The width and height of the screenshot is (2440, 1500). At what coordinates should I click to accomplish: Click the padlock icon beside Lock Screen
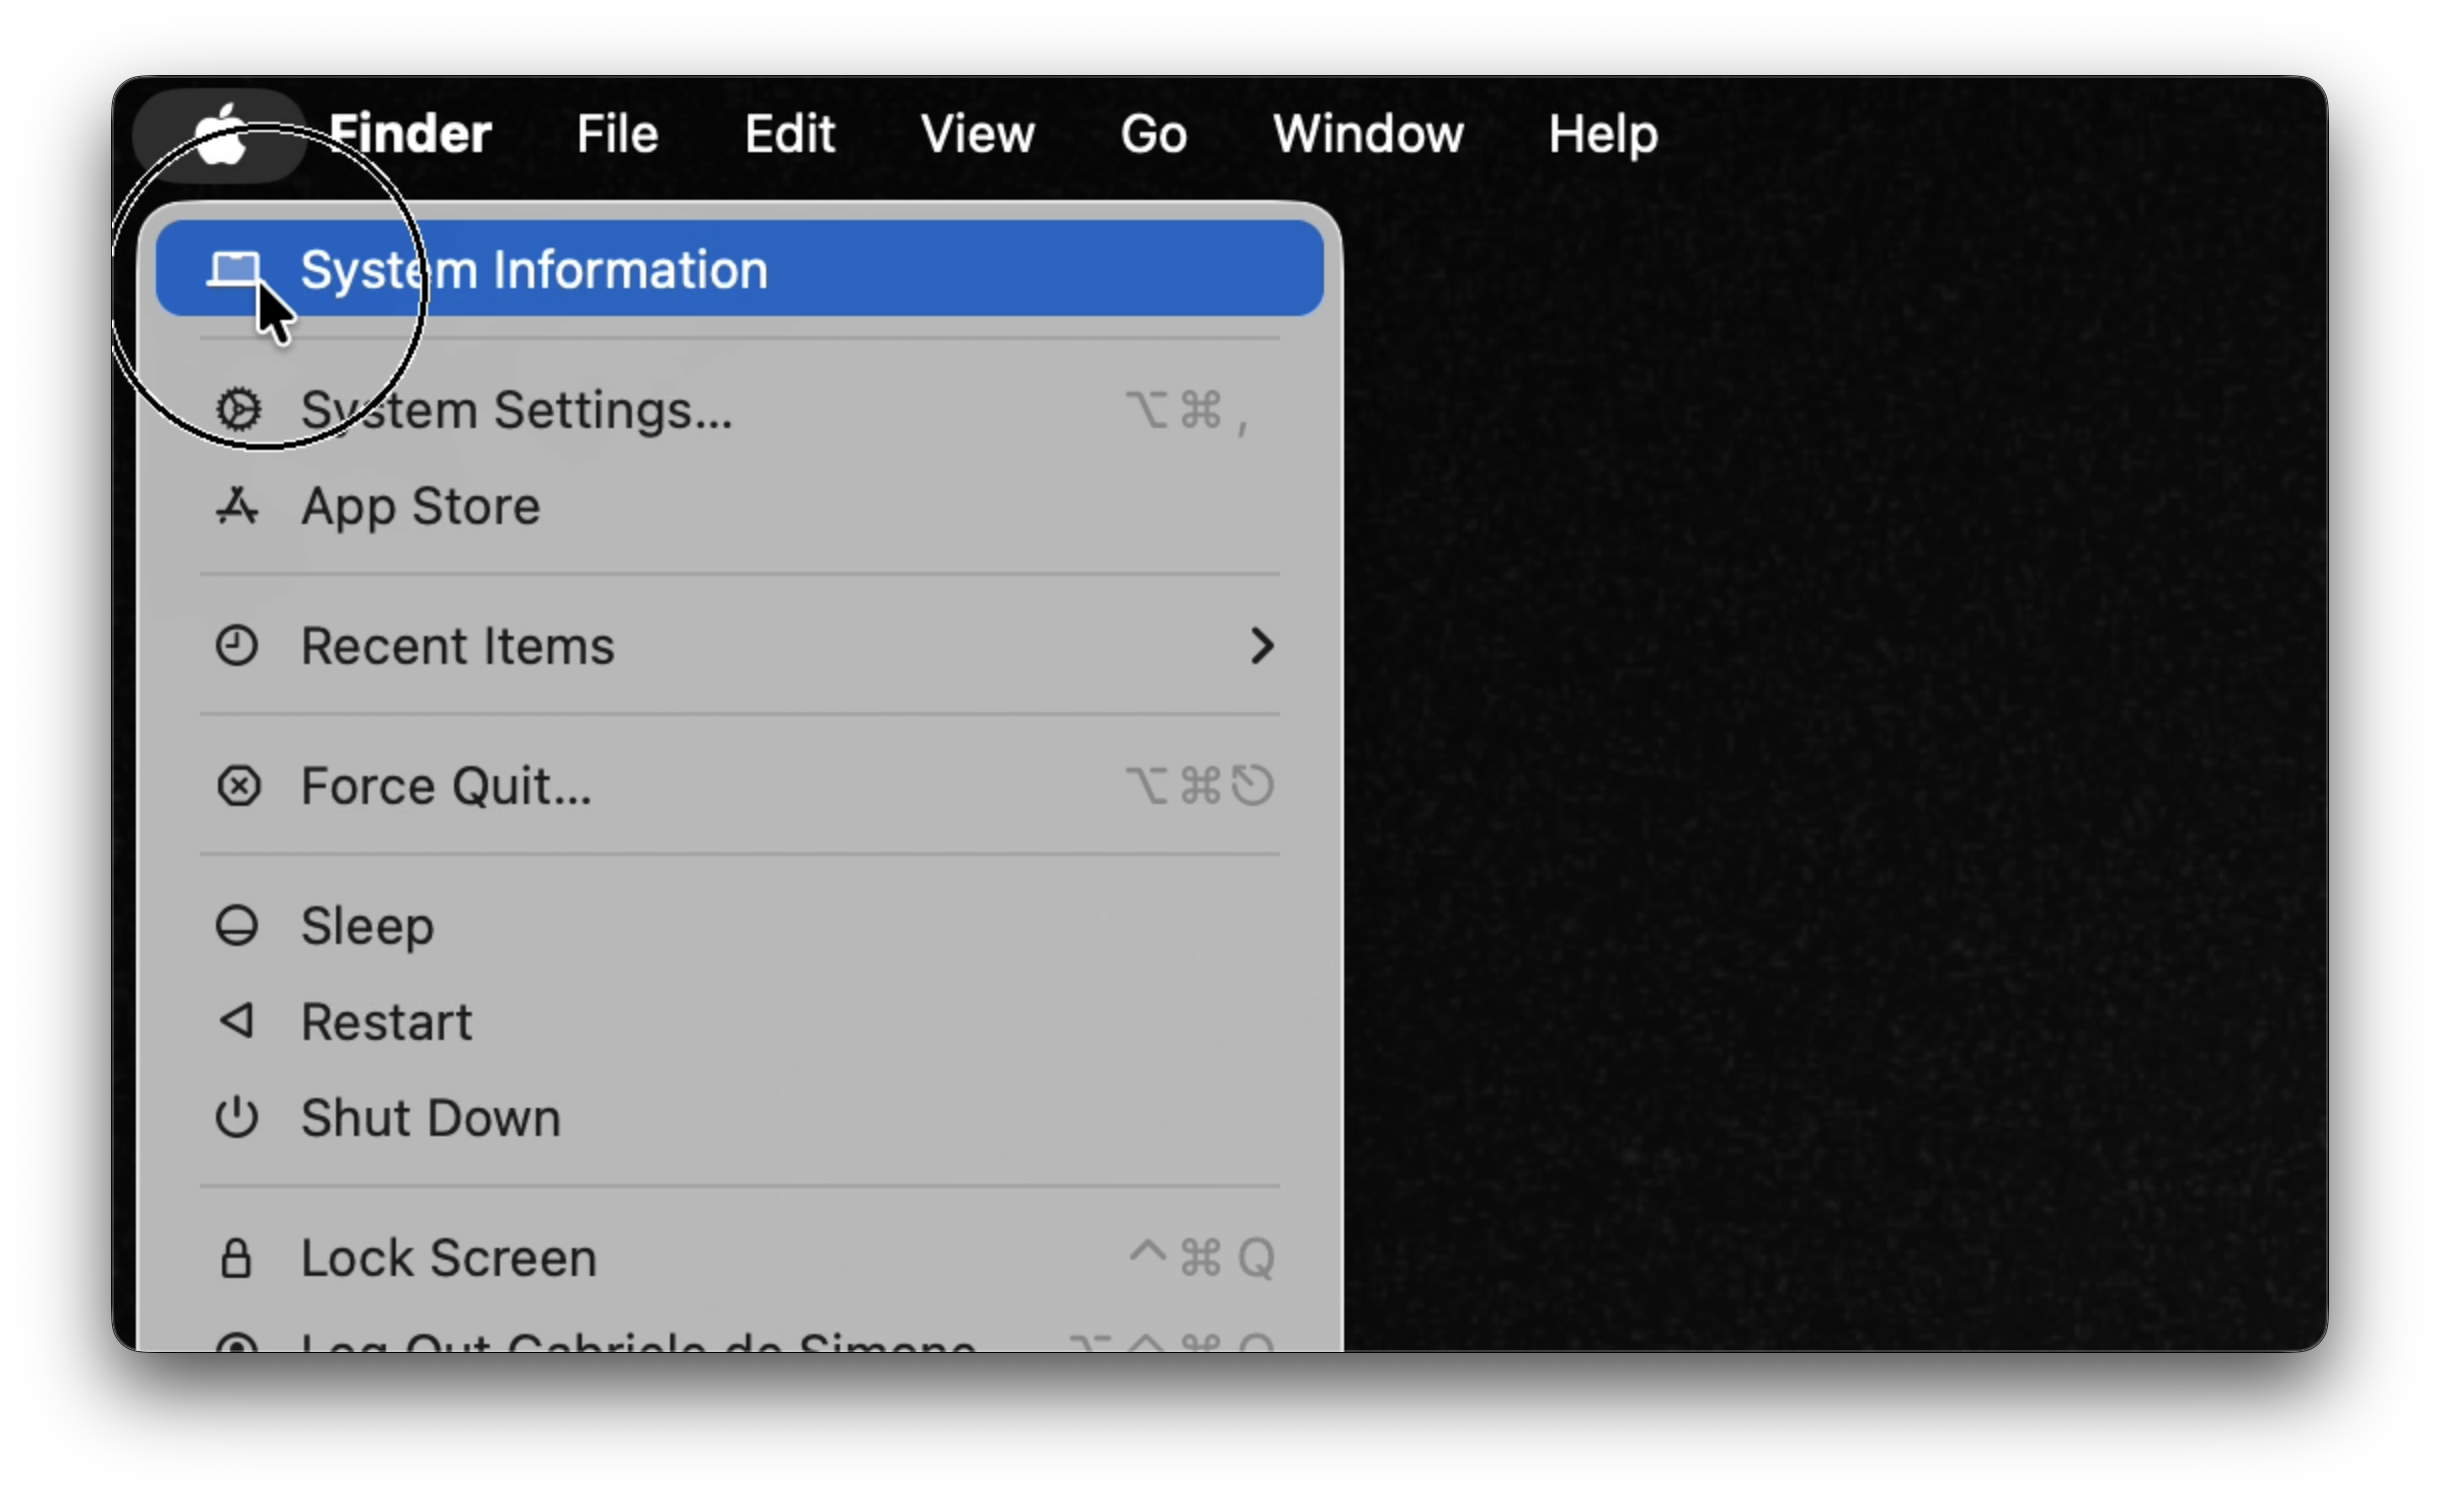click(236, 1258)
